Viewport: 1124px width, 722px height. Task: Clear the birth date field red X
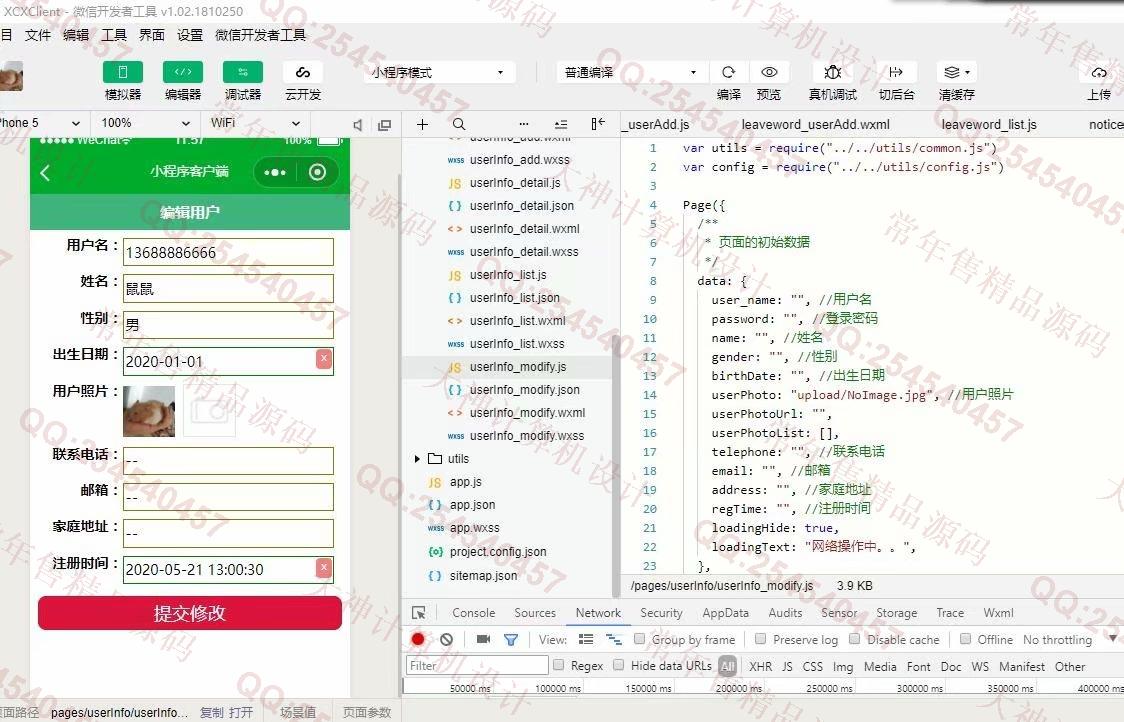click(324, 358)
